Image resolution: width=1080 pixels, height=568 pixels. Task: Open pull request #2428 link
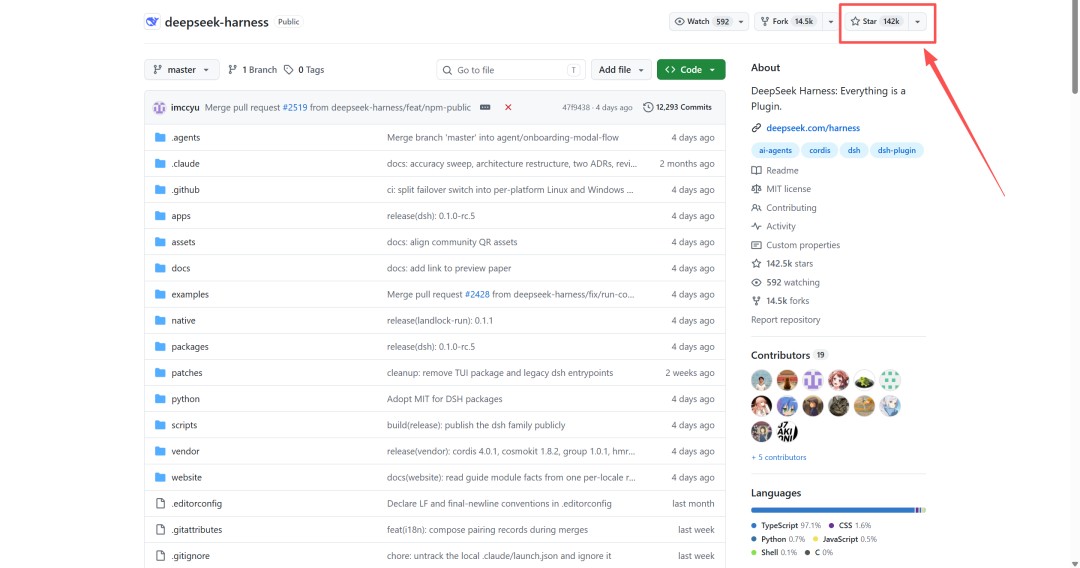click(x=477, y=294)
